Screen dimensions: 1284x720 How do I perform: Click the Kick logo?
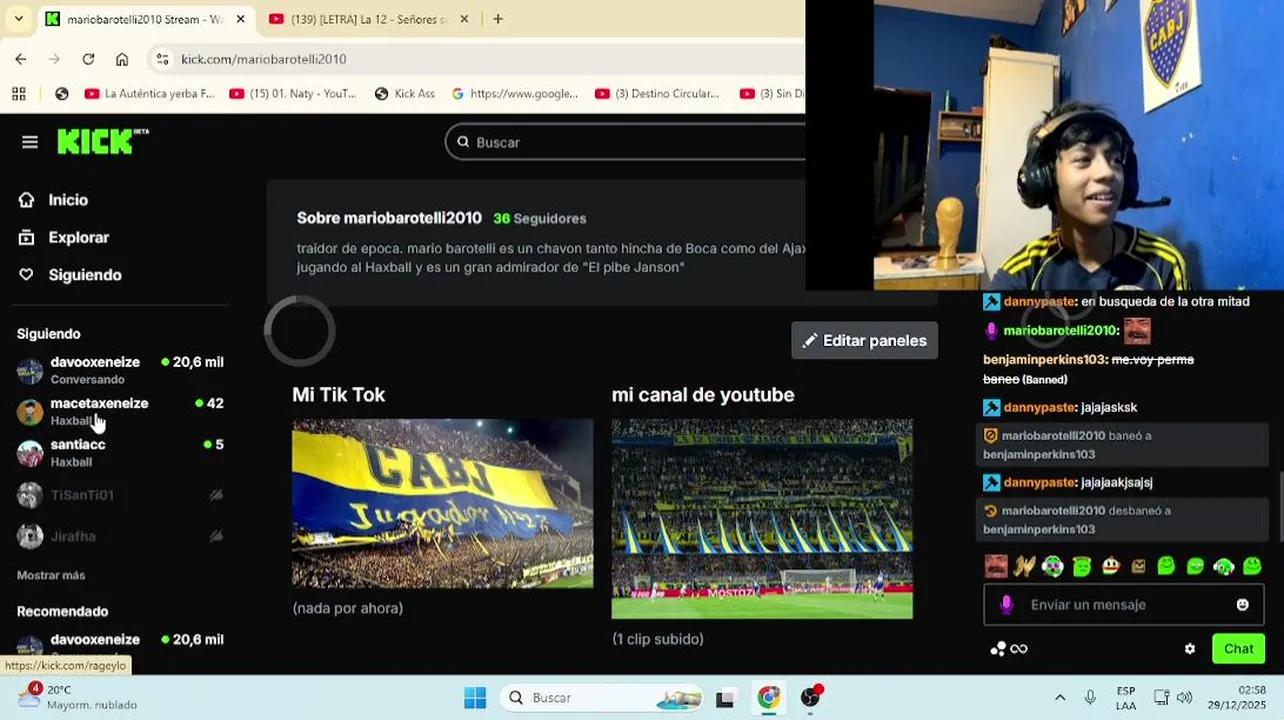pos(103,142)
